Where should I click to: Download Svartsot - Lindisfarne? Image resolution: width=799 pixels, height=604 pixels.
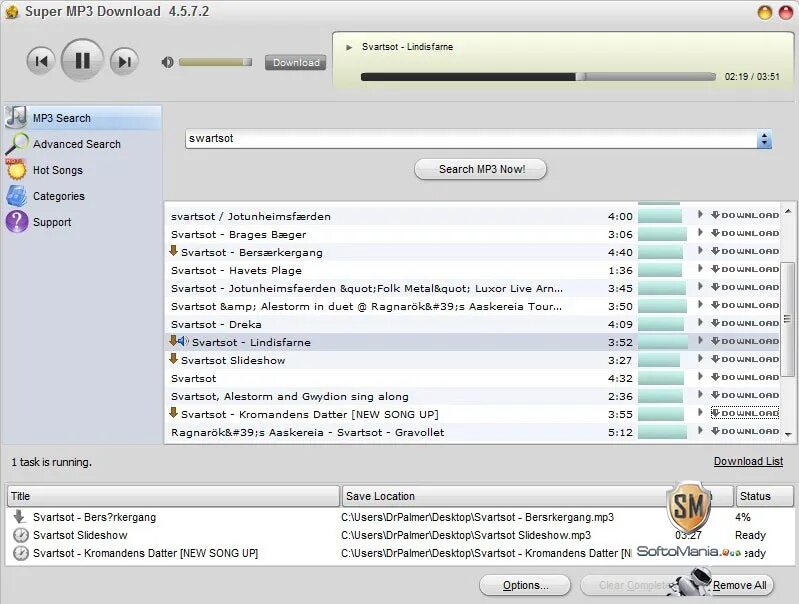pyautogui.click(x=745, y=342)
